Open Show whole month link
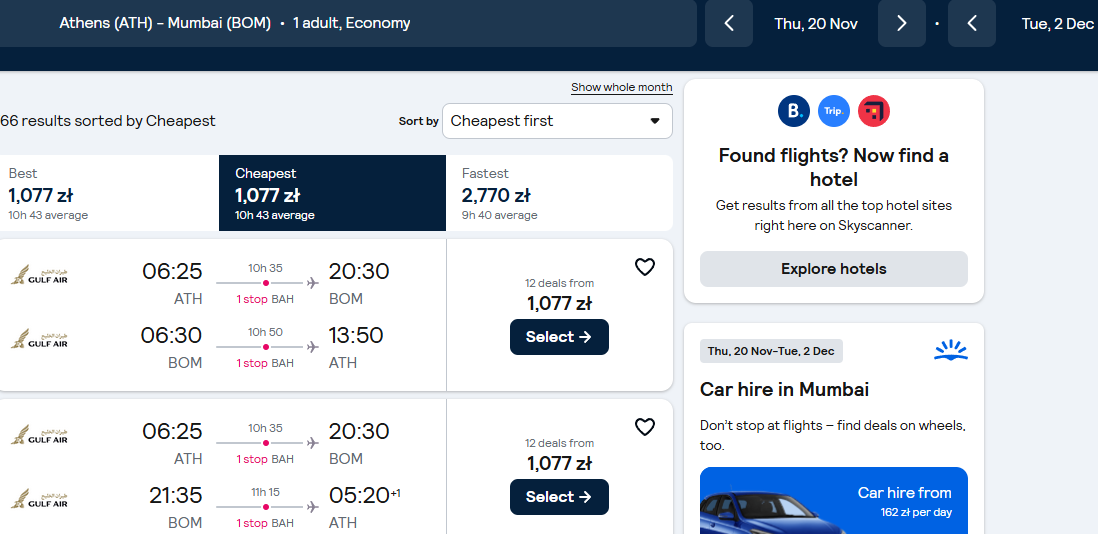Screen dimensions: 1098x534 click(622, 87)
